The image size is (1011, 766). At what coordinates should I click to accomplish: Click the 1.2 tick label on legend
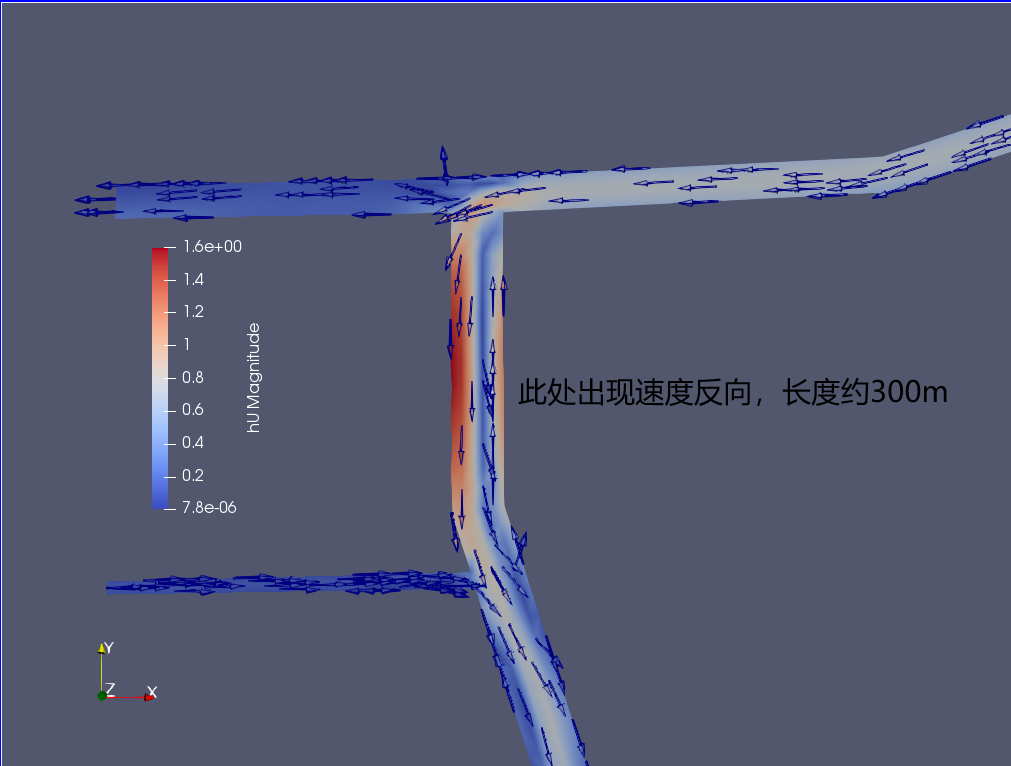click(x=192, y=312)
